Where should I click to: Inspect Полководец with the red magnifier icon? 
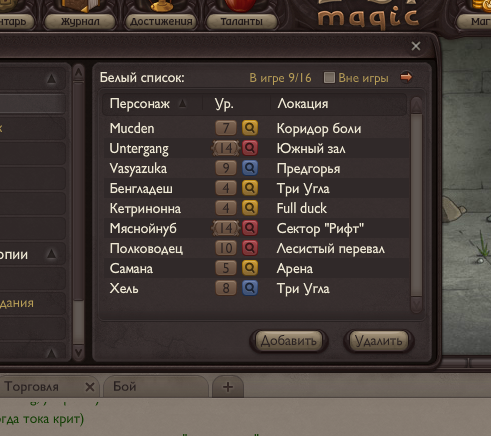250,248
